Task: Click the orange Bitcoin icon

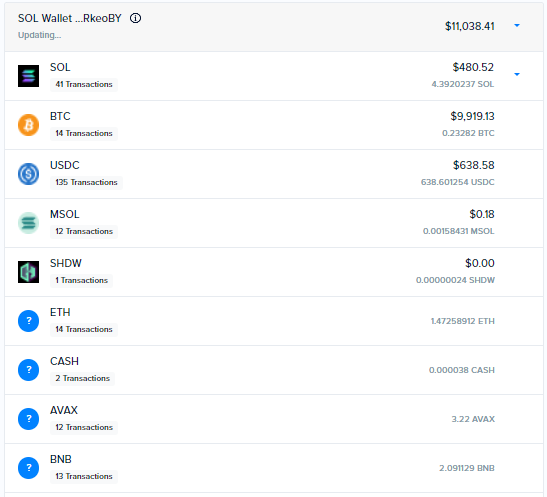Action: [x=29, y=125]
